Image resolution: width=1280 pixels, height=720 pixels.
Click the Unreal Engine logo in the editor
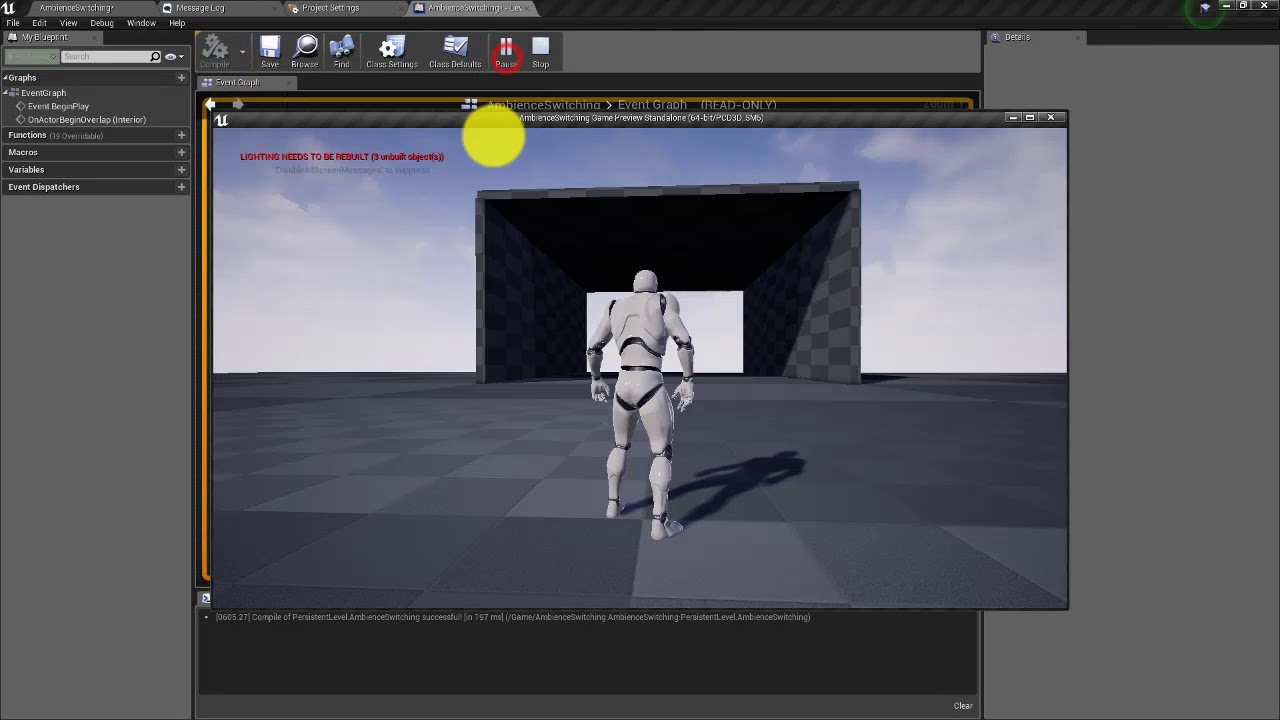(x=9, y=8)
